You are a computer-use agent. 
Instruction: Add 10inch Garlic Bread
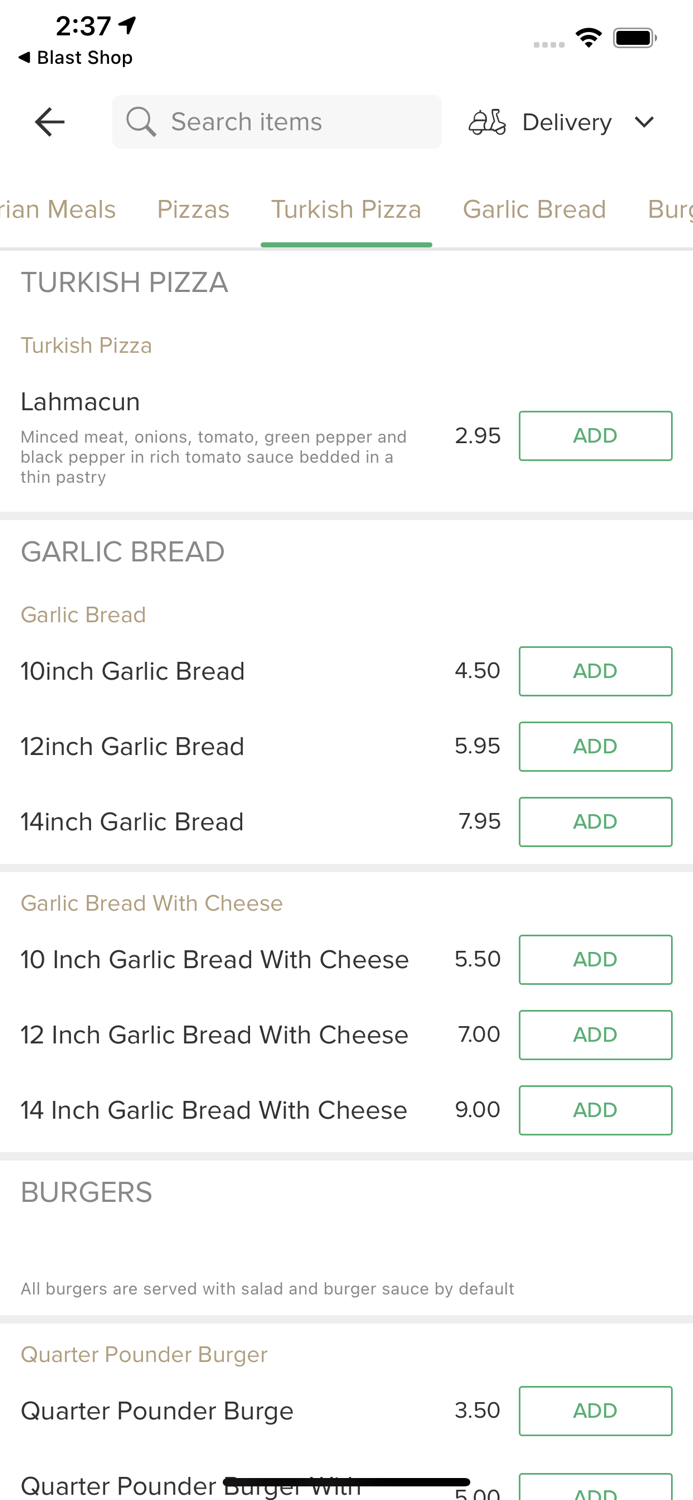[x=595, y=671]
